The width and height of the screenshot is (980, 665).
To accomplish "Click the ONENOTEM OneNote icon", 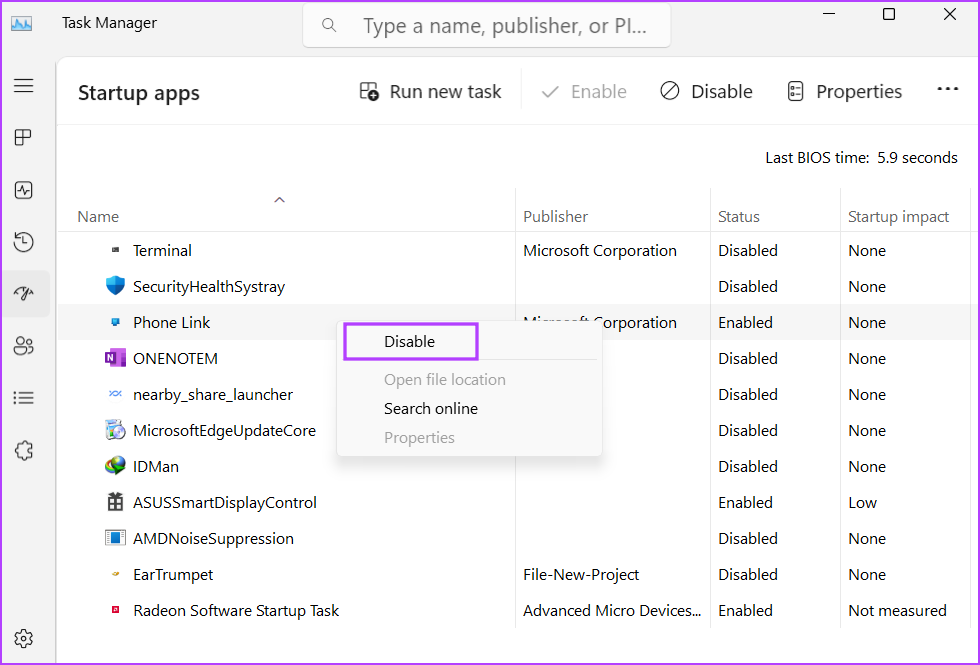I will (x=115, y=358).
